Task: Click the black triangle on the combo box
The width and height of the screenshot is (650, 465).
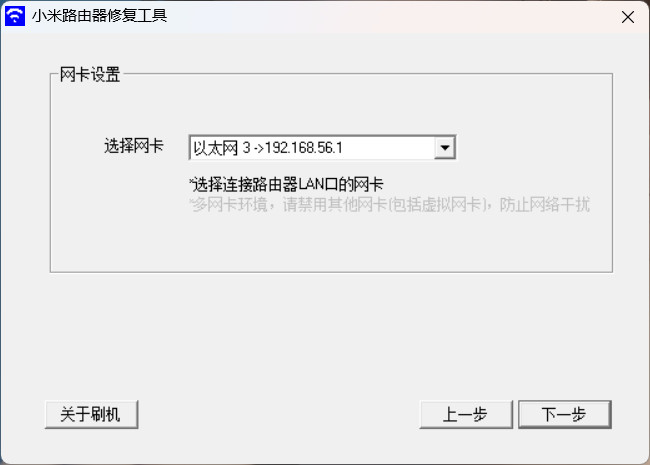Action: coord(445,148)
